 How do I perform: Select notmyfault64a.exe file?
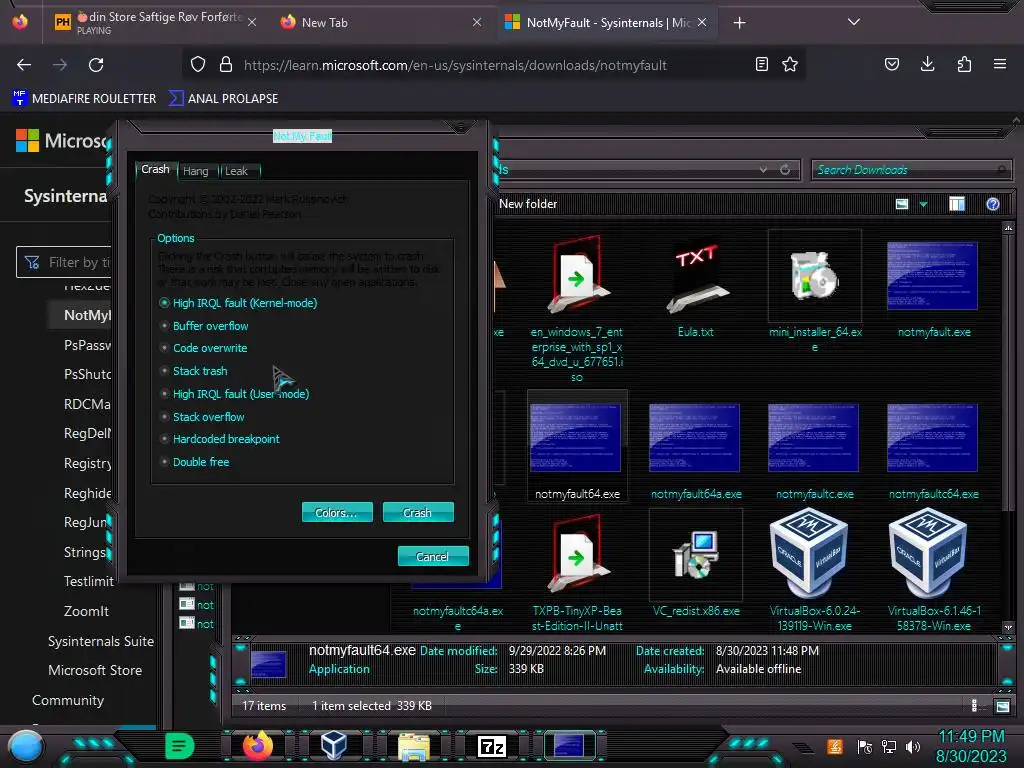(x=696, y=450)
